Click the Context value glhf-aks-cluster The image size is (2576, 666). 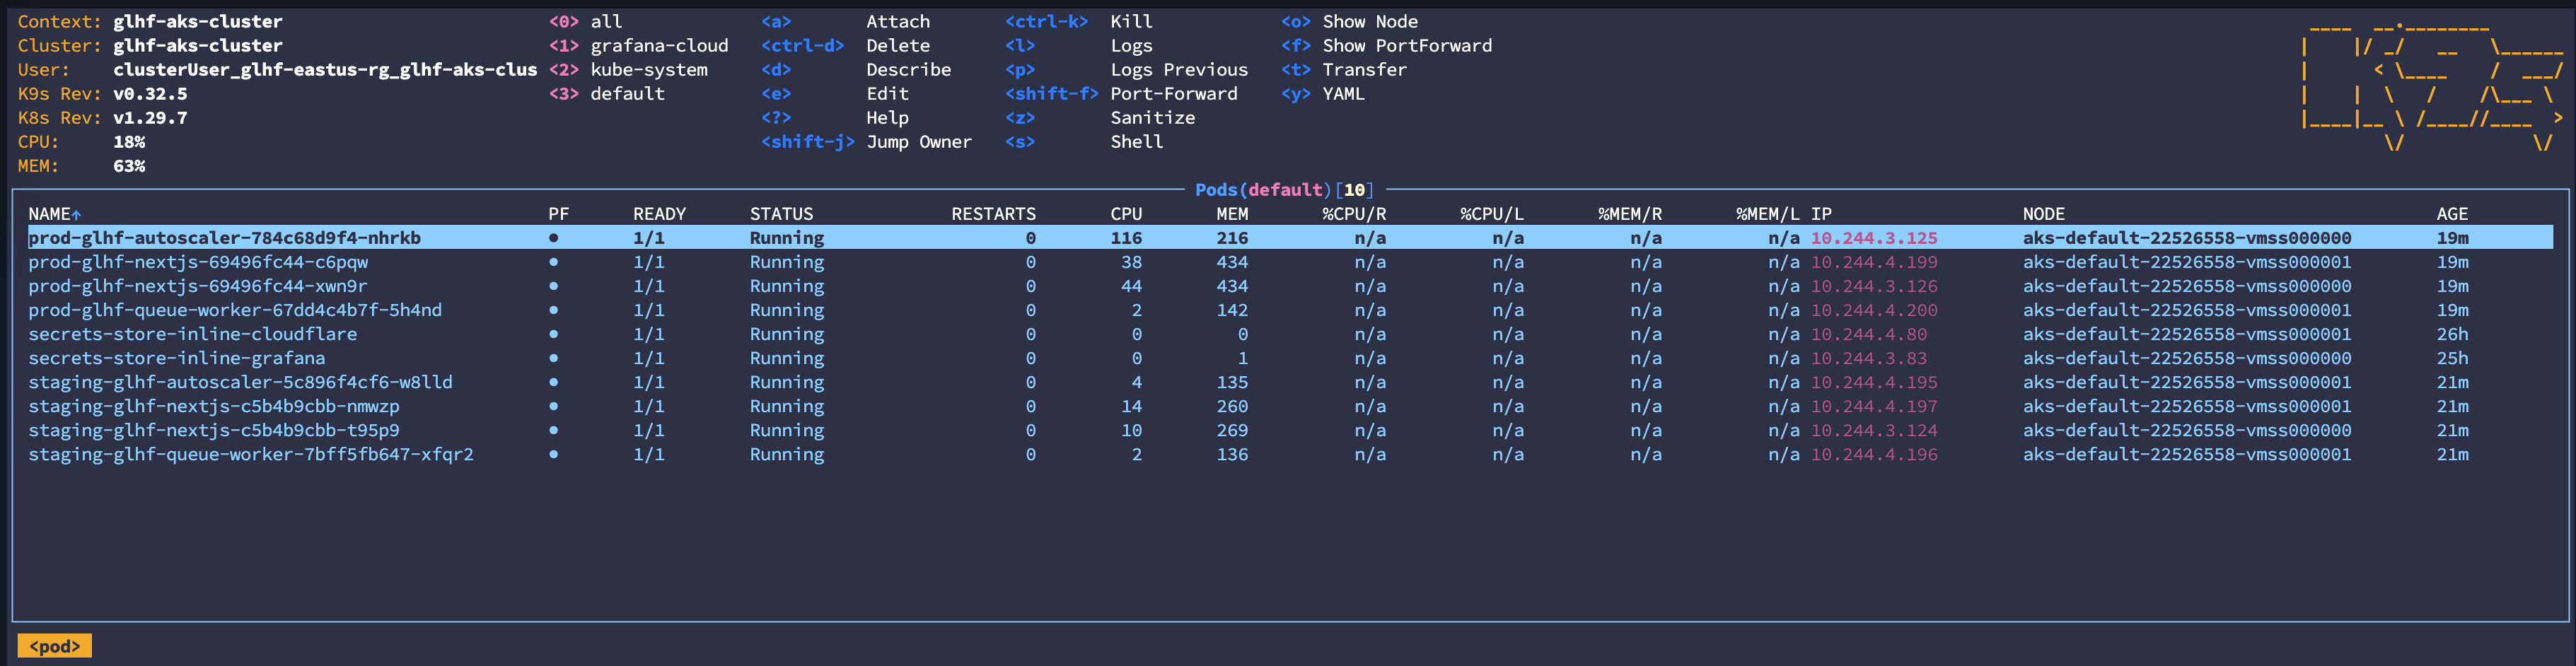pos(197,21)
